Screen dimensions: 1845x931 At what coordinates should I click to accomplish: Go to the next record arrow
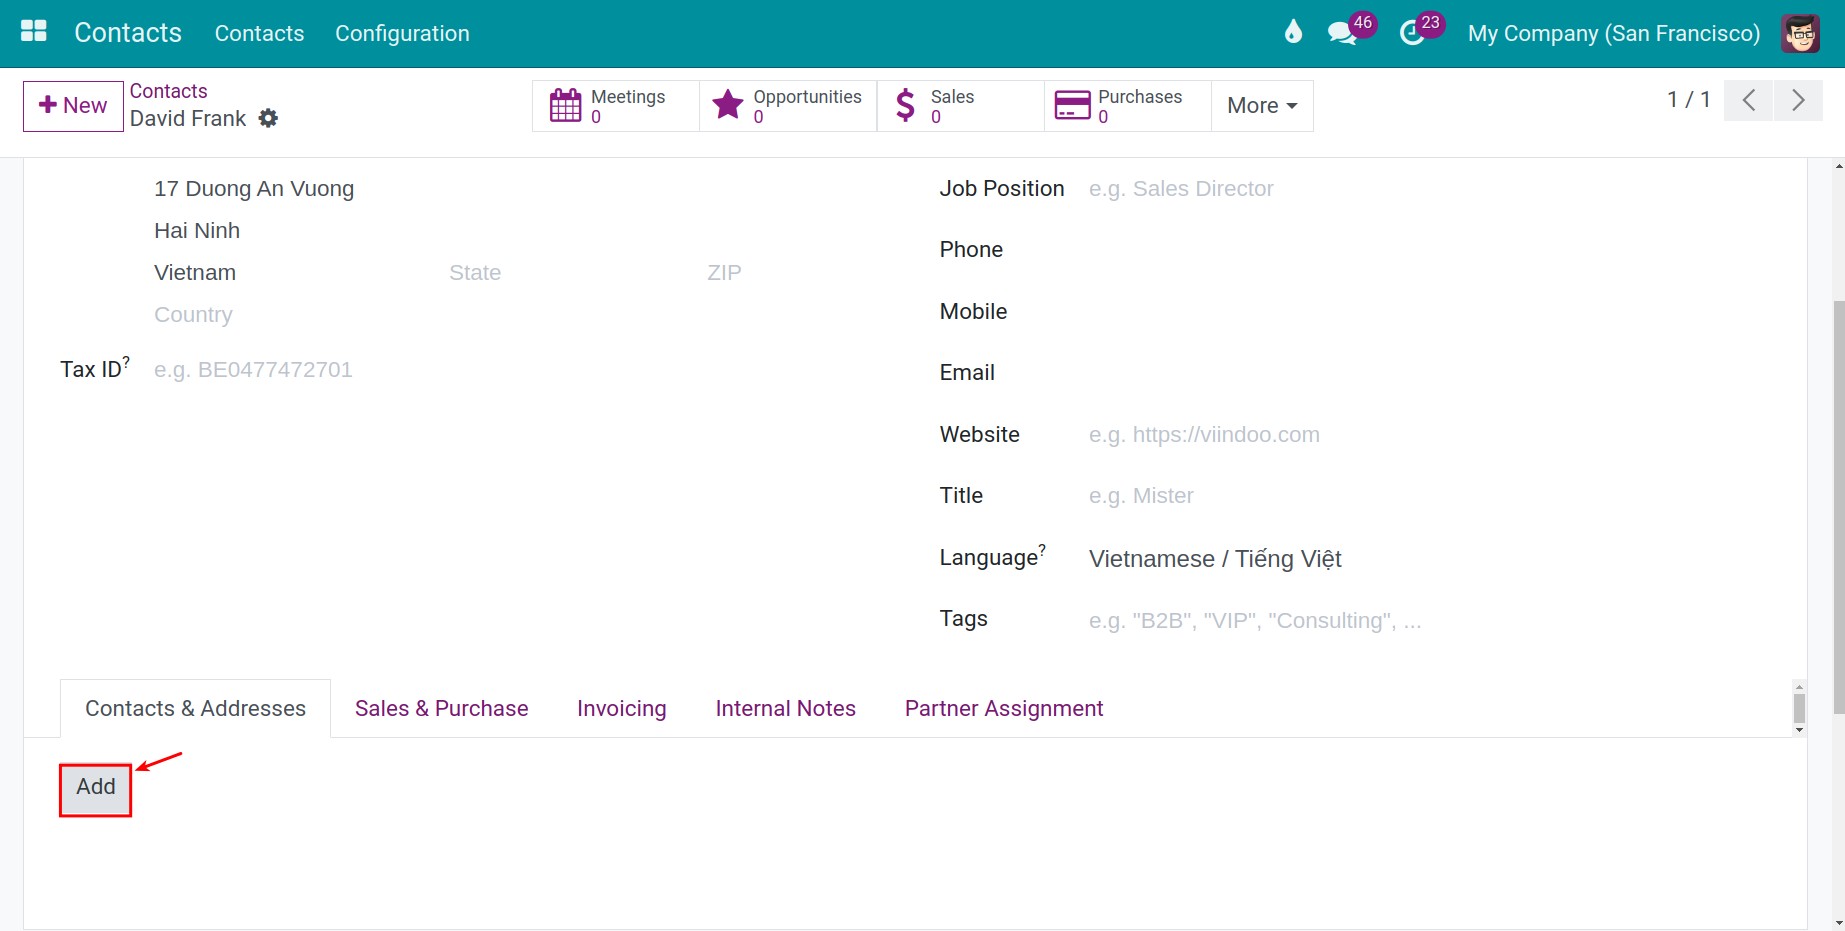point(1798,100)
